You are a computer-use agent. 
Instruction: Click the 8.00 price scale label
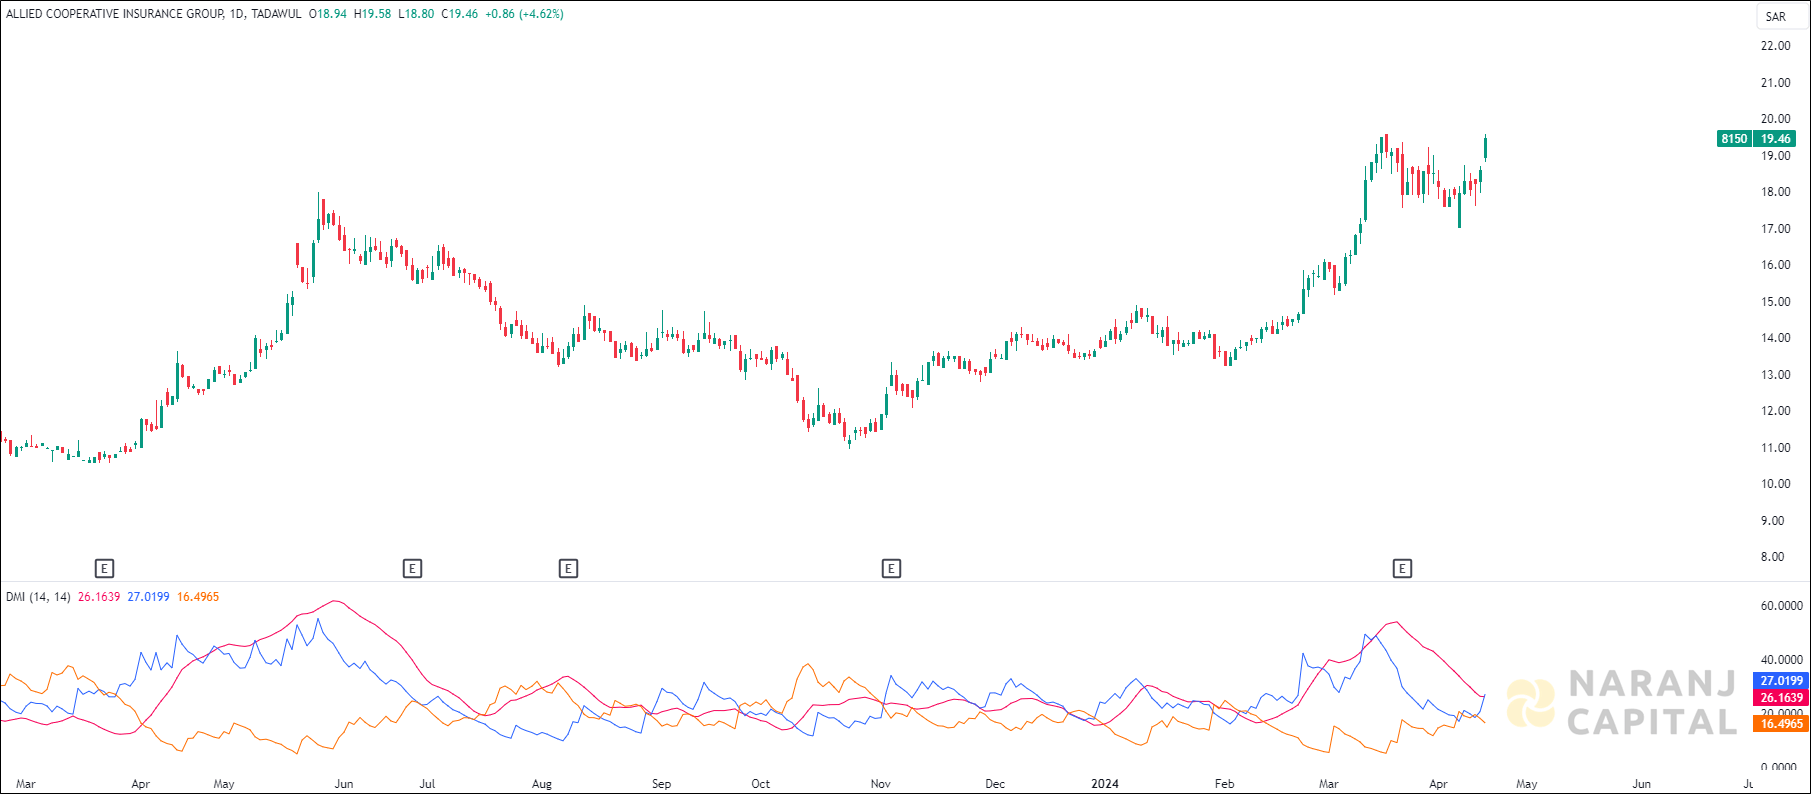[x=1773, y=557]
